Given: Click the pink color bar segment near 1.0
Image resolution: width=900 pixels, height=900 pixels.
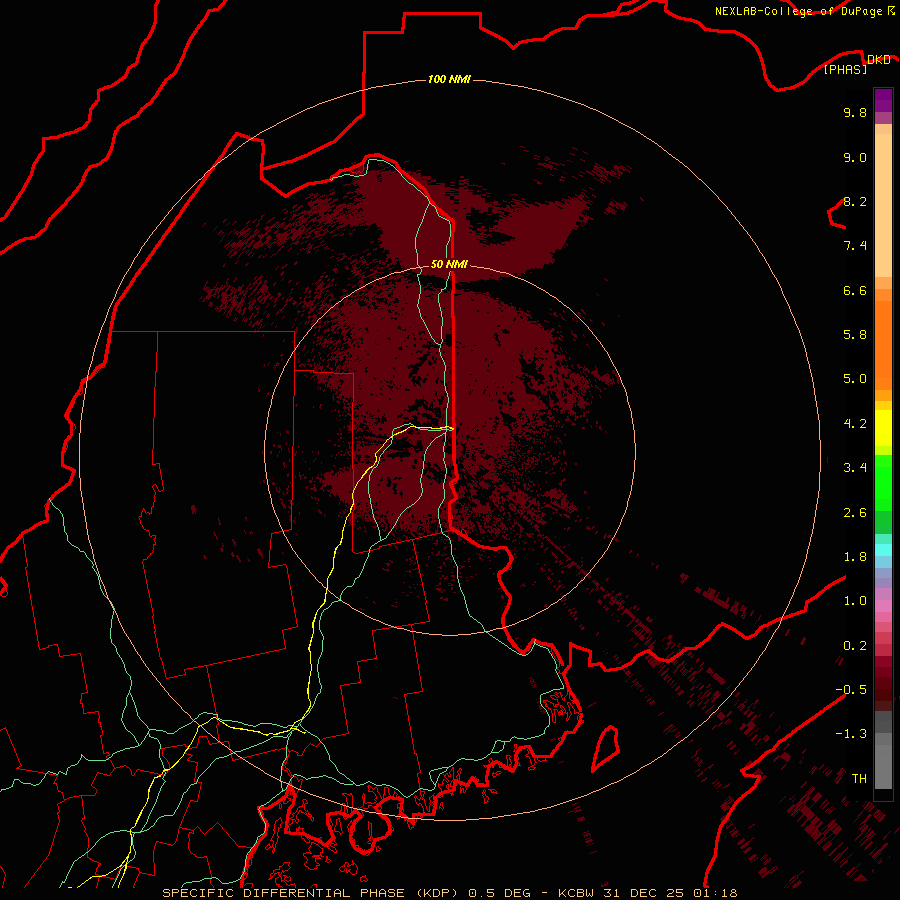Looking at the screenshot, I should coord(883,606).
